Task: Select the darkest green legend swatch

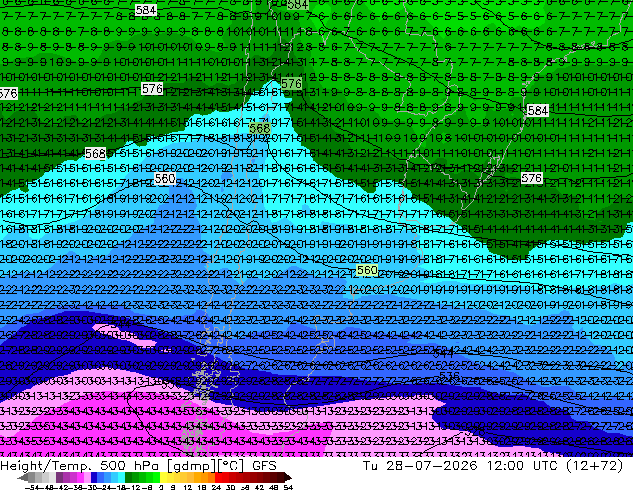Action: pos(128,477)
